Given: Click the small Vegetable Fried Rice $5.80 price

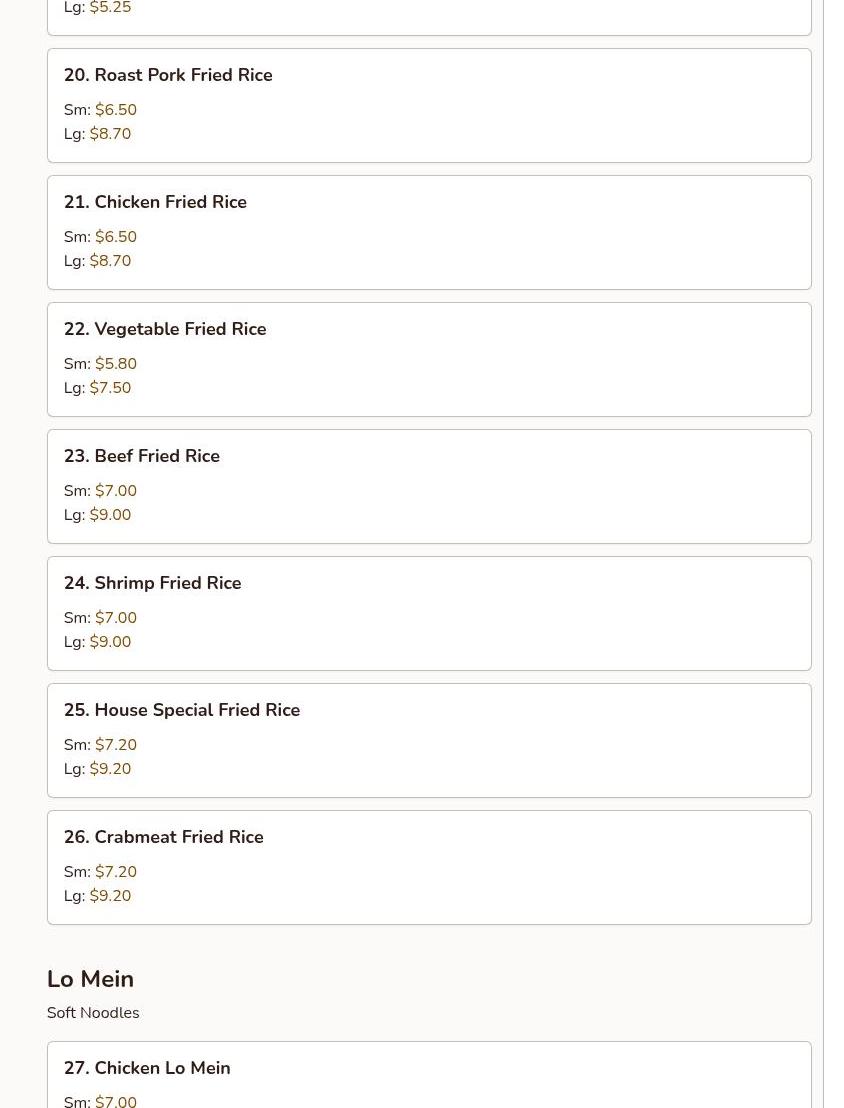Looking at the screenshot, I should [116, 364].
